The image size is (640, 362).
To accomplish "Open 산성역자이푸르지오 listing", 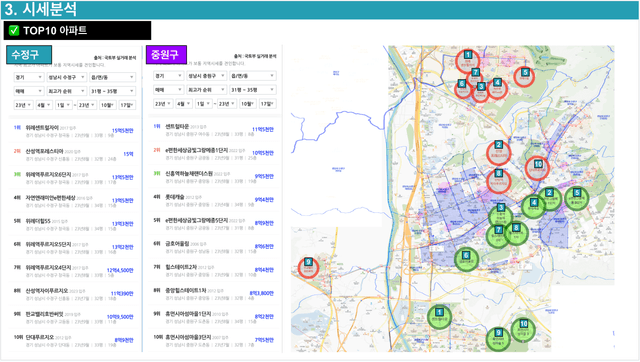I will pyautogui.click(x=73, y=294).
